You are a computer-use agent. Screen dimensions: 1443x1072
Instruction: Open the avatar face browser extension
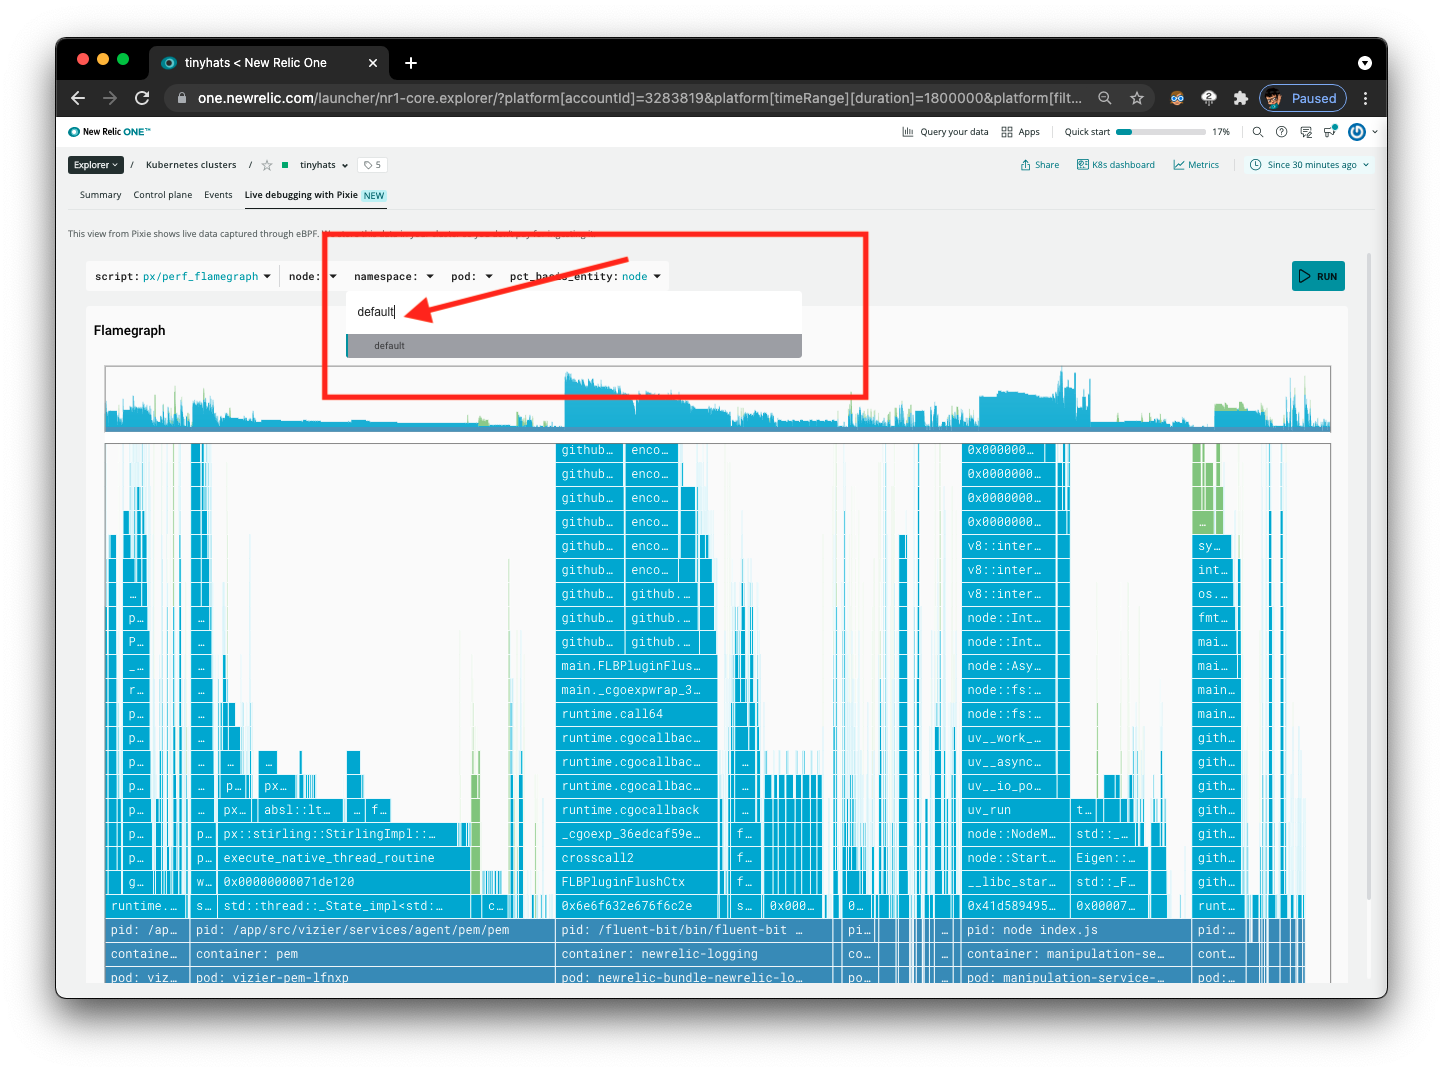(x=1177, y=98)
